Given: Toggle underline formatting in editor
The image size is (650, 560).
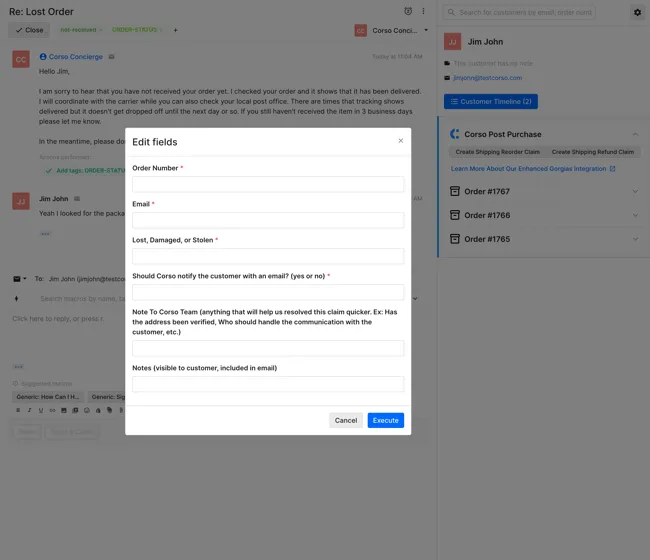Looking at the screenshot, I should point(41,410).
